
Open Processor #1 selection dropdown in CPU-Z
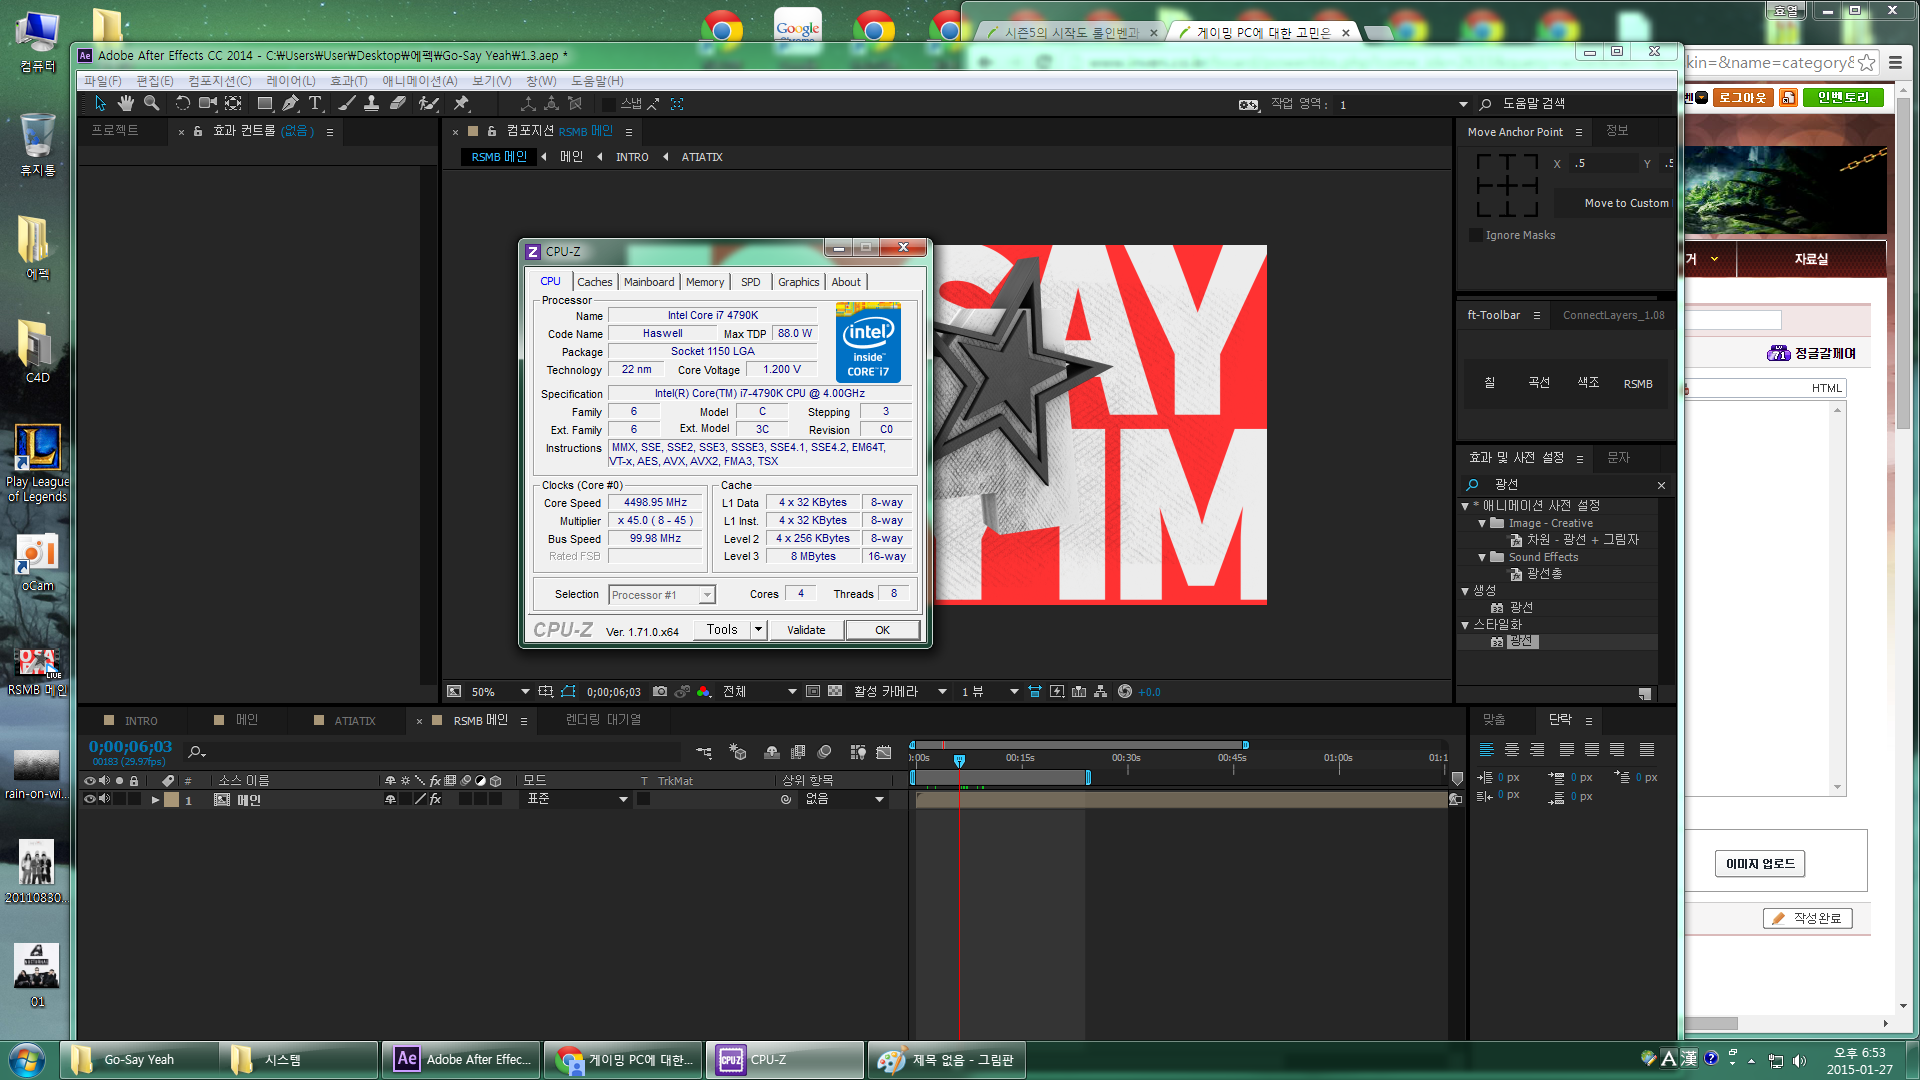[x=707, y=595]
